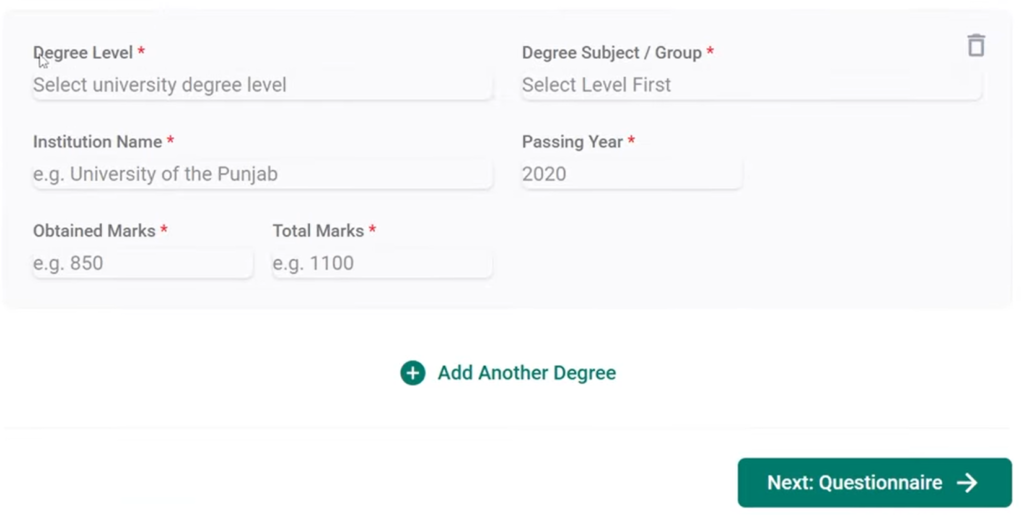Click the Passing Year label

pyautogui.click(x=572, y=142)
